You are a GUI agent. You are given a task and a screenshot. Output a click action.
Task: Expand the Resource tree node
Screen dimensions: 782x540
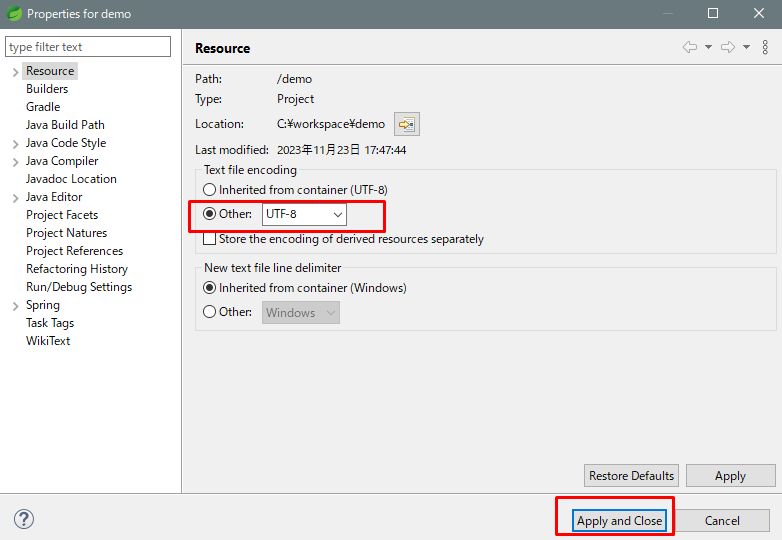[15, 72]
